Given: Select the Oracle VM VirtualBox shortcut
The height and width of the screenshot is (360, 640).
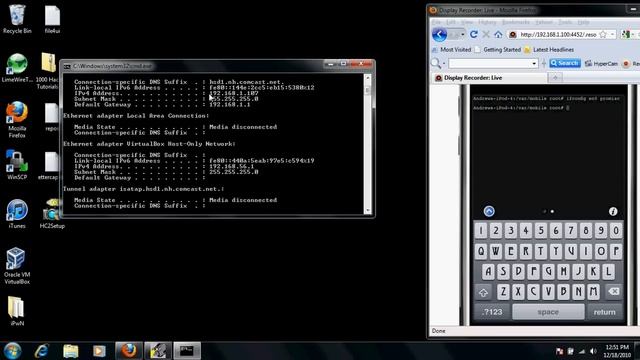Looking at the screenshot, I should 17,266.
